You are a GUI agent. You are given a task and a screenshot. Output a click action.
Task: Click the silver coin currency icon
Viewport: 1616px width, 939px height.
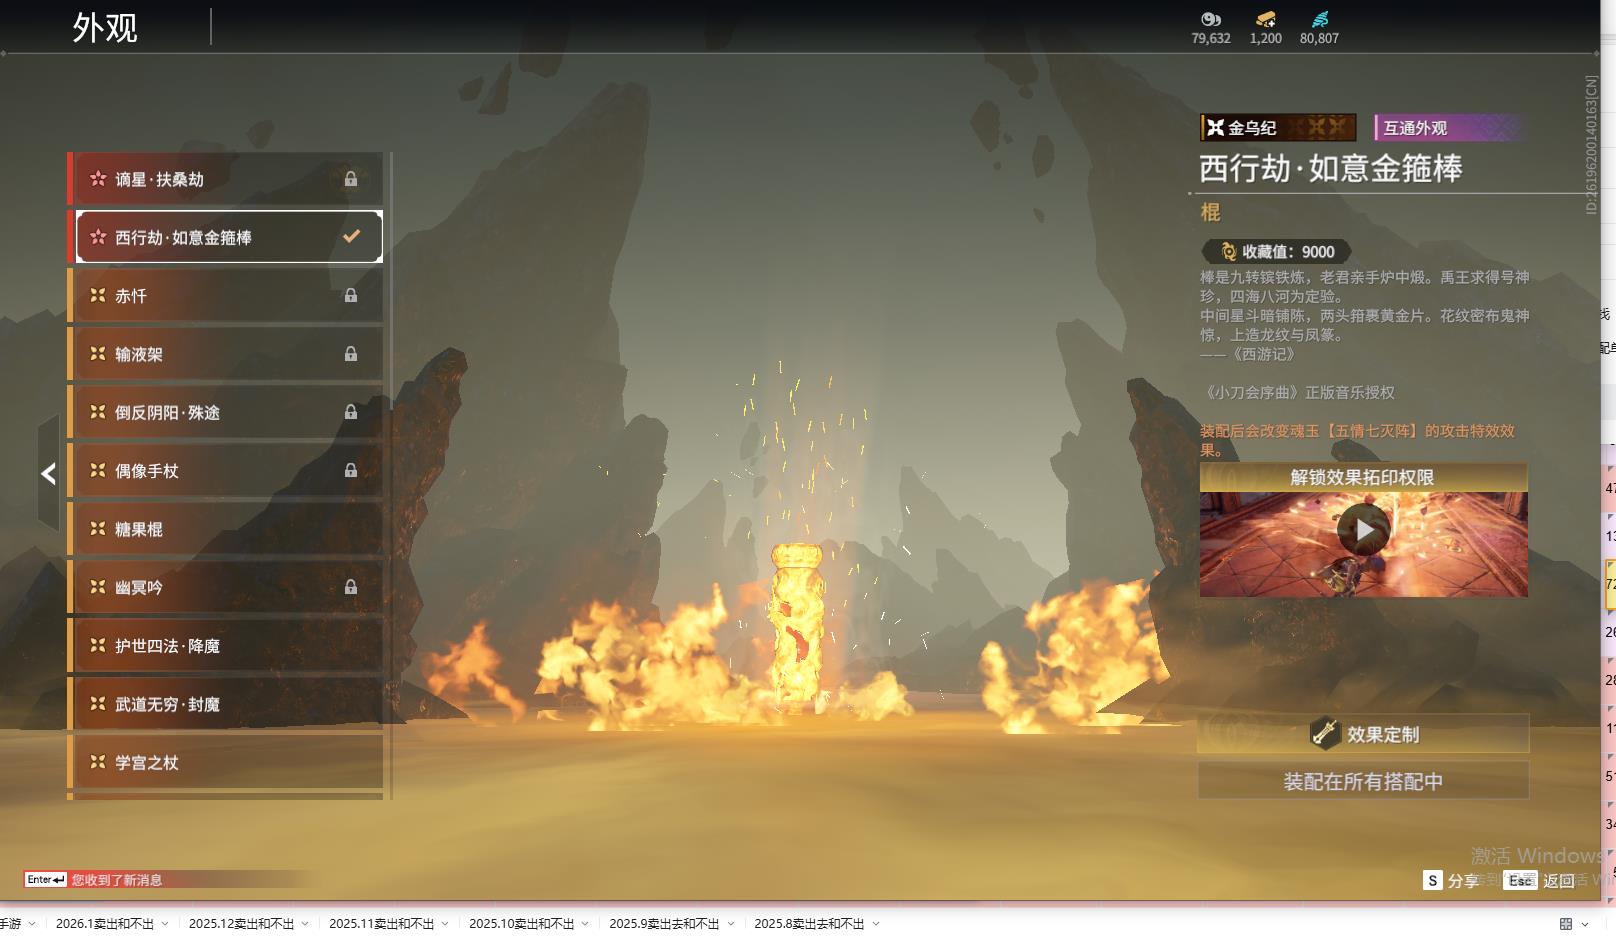click(1210, 19)
